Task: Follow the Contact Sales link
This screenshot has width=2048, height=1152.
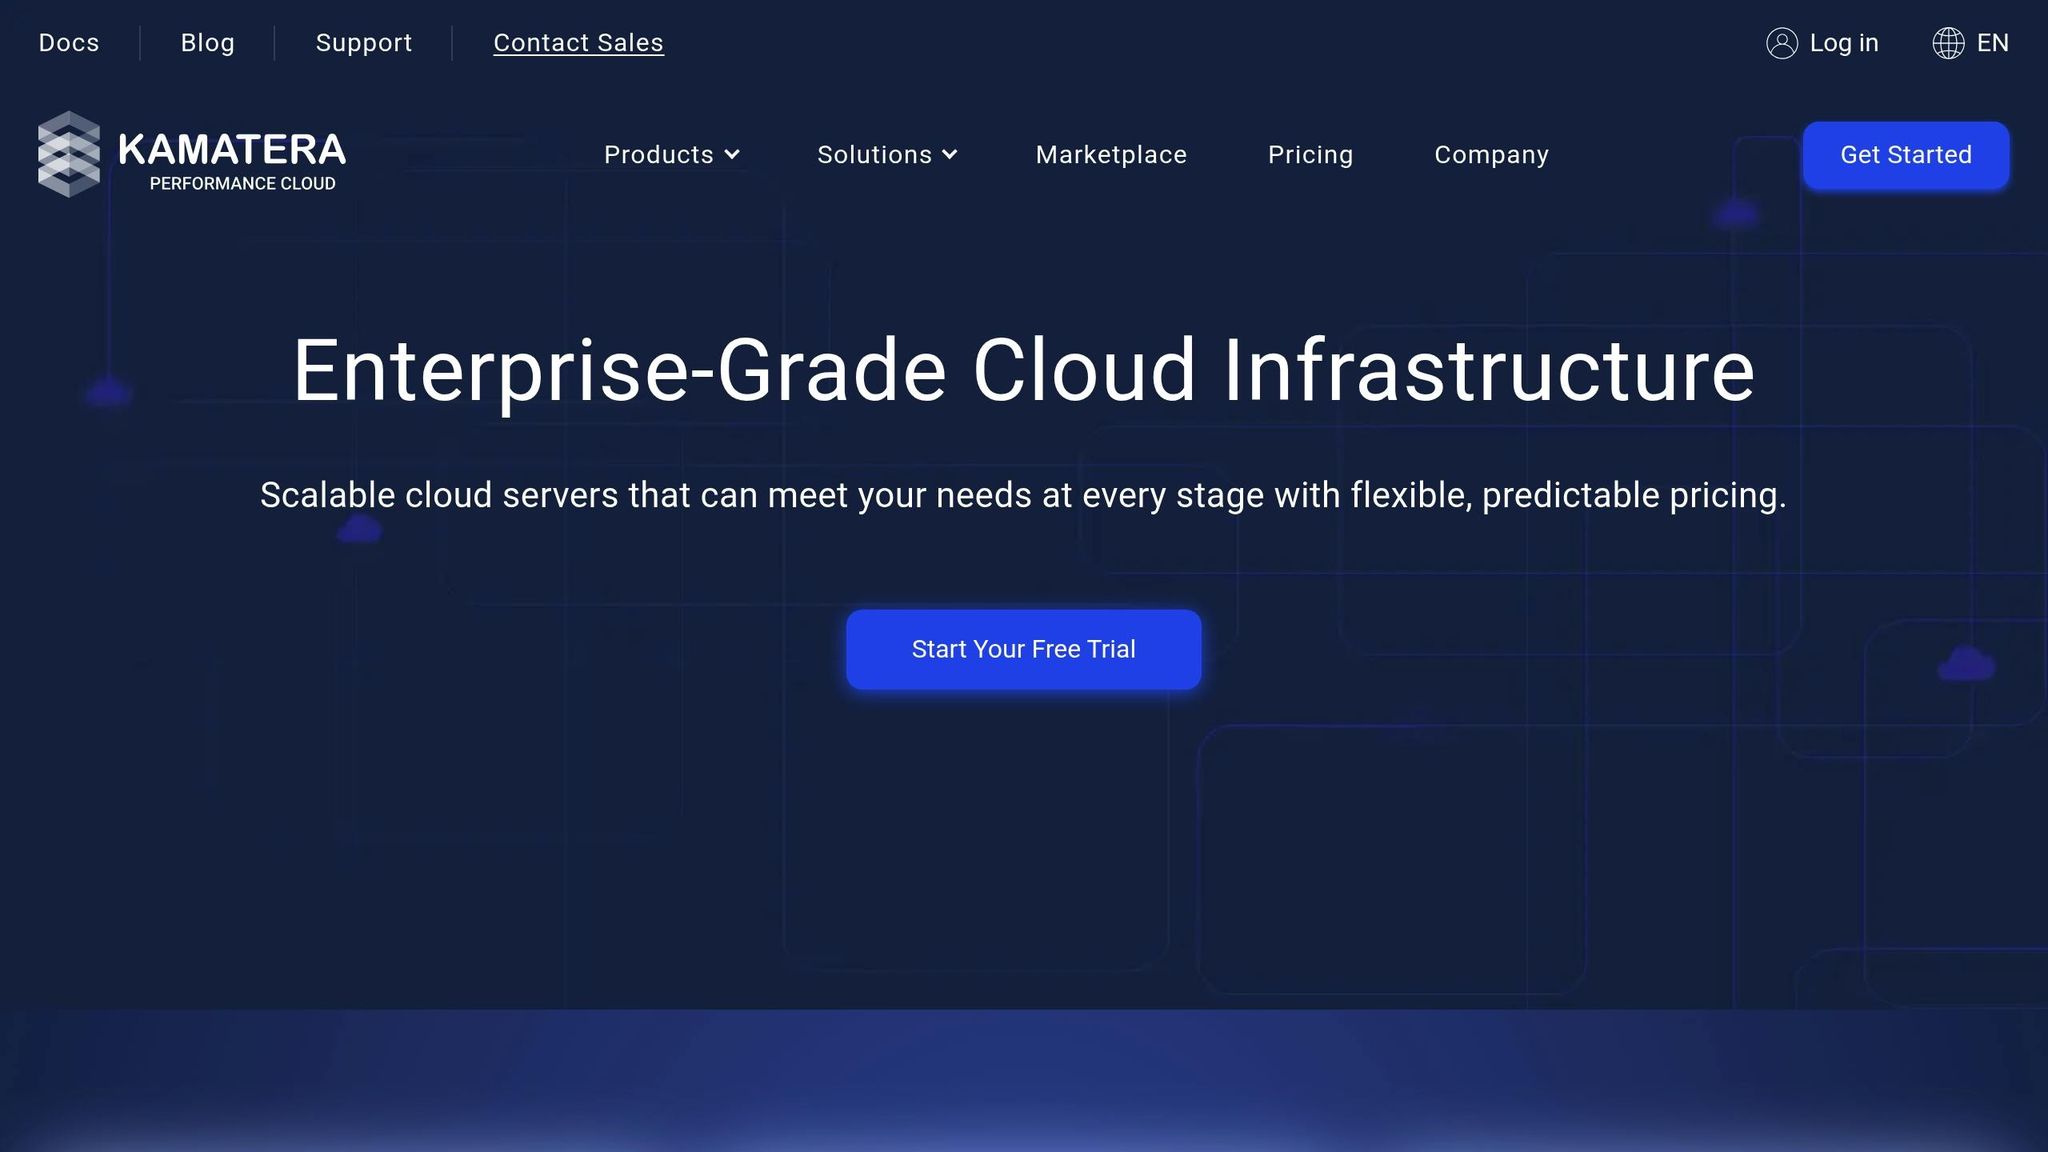Action: tap(578, 43)
